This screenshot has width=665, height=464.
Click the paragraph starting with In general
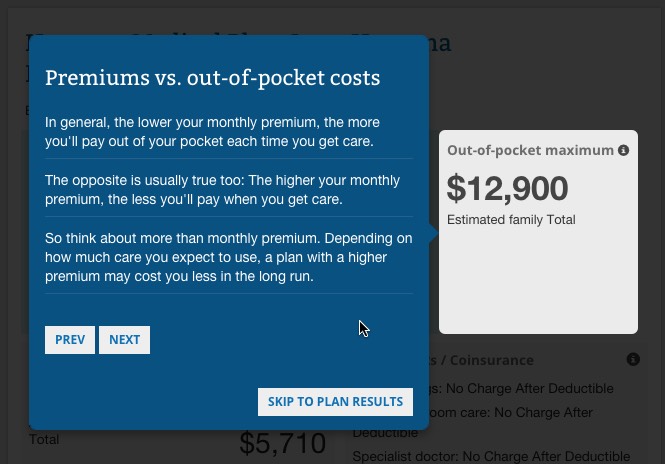coord(210,132)
